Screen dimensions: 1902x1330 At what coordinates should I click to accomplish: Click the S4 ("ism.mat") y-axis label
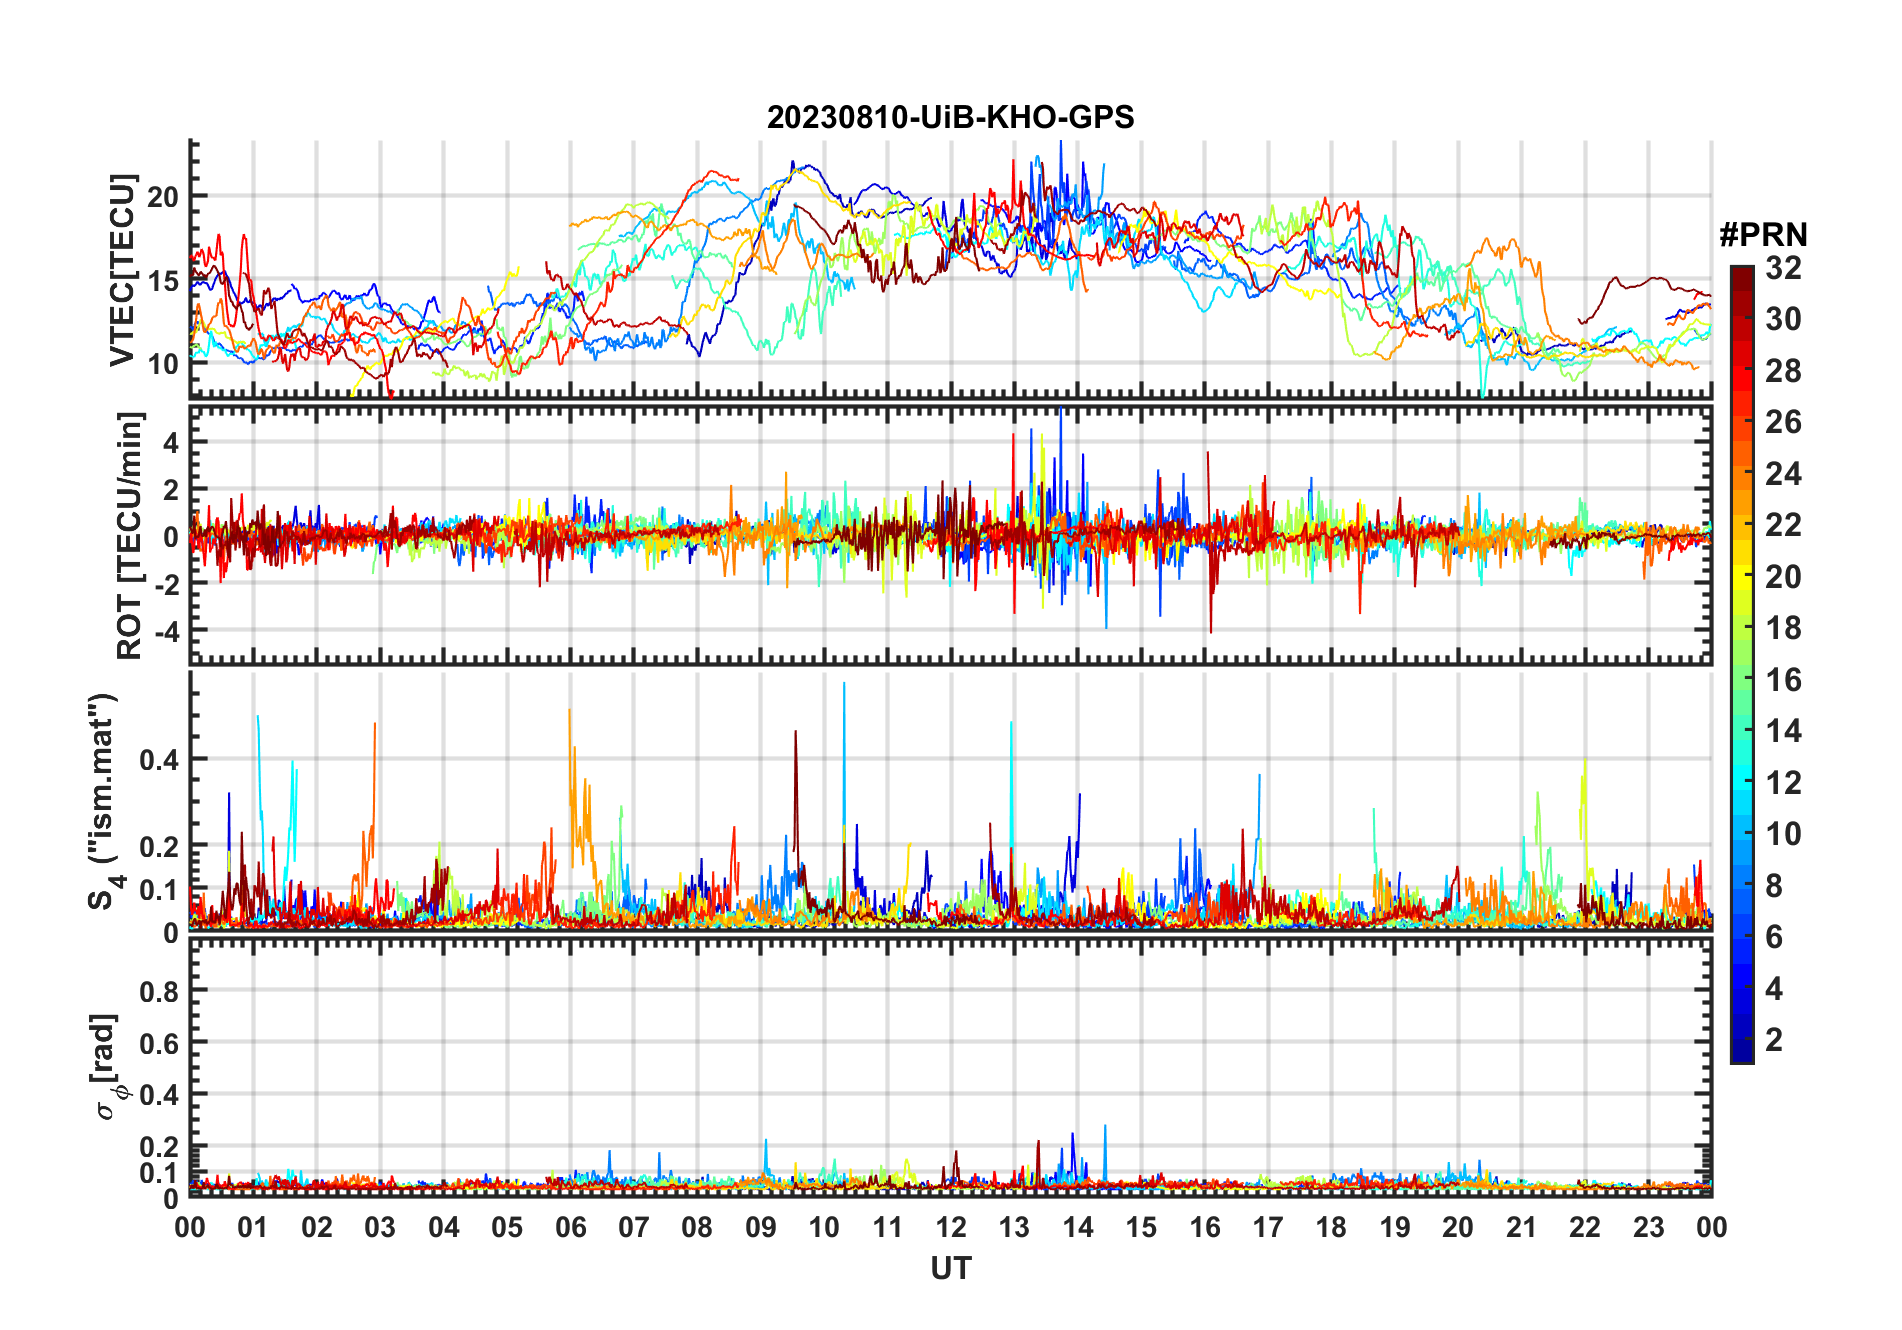[x=104, y=801]
